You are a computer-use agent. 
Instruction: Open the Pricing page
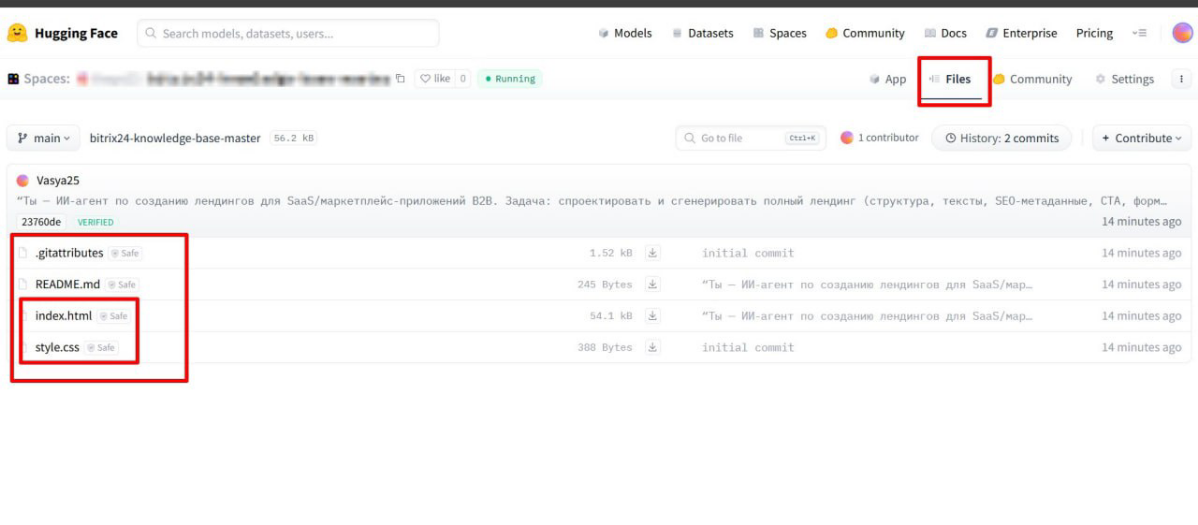pyautogui.click(x=1094, y=34)
